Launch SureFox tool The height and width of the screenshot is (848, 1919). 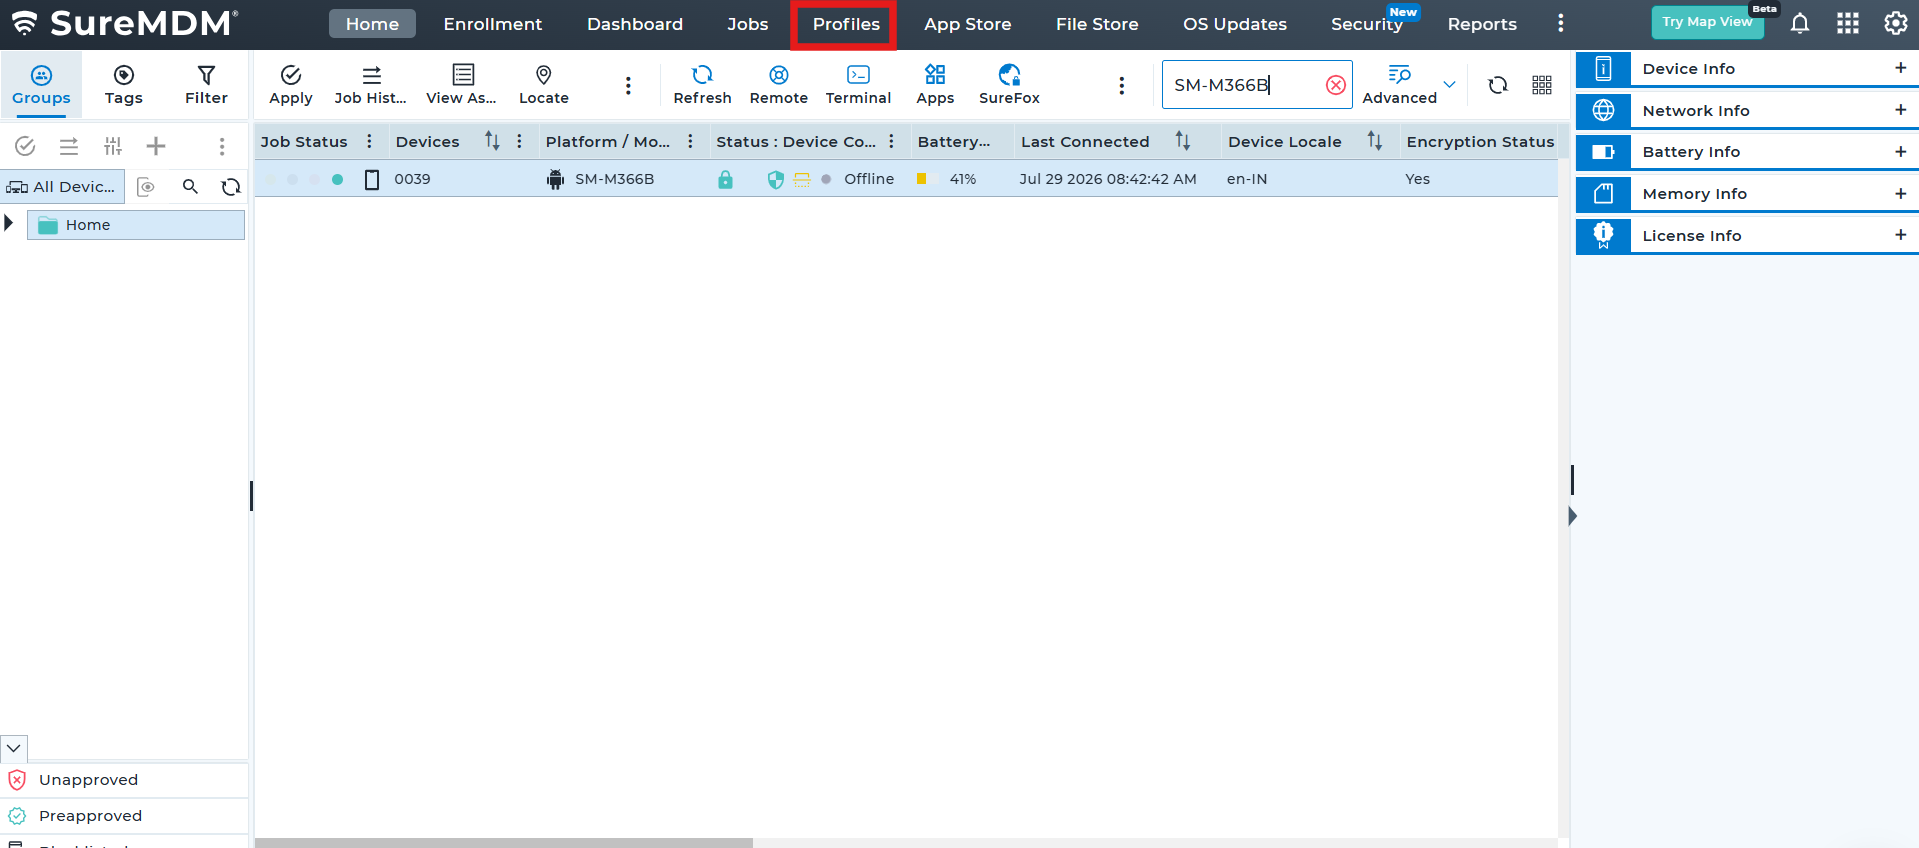(x=1009, y=85)
